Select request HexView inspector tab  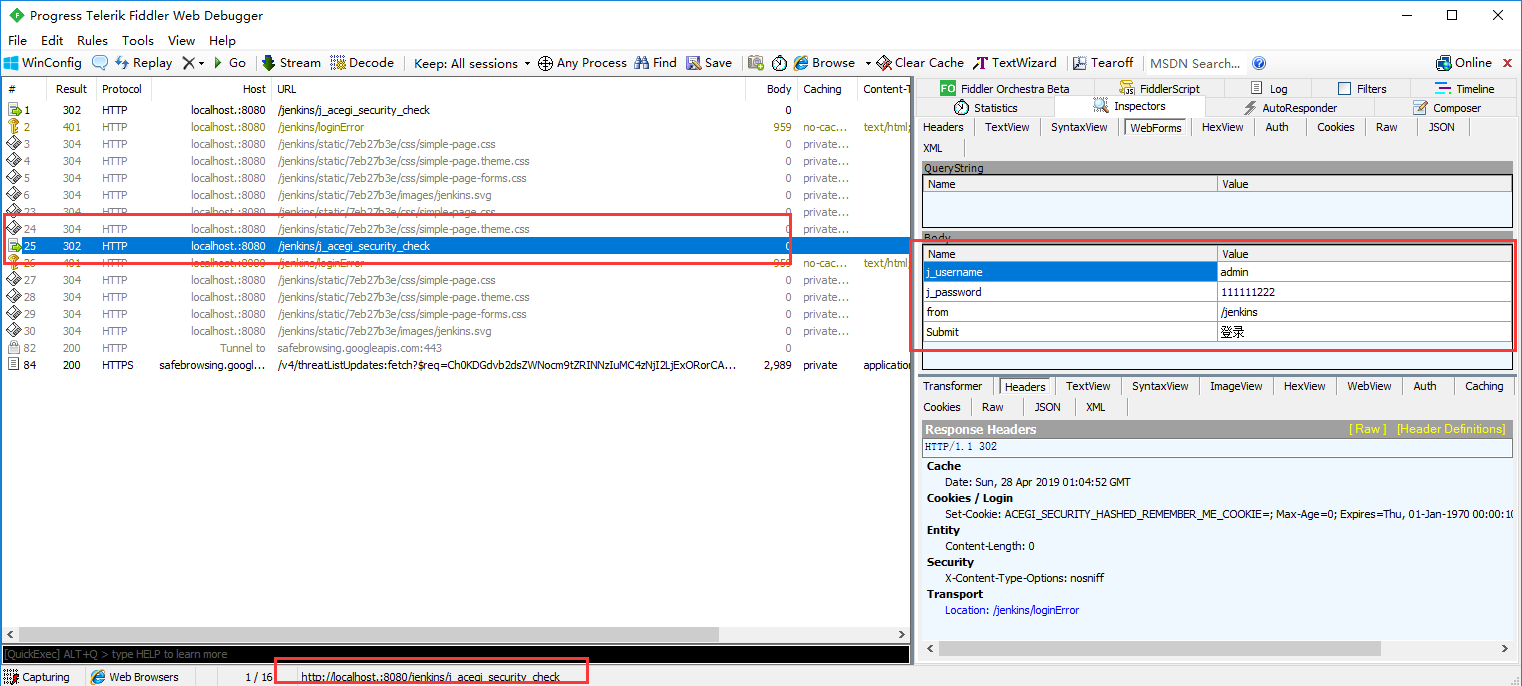(x=1222, y=128)
